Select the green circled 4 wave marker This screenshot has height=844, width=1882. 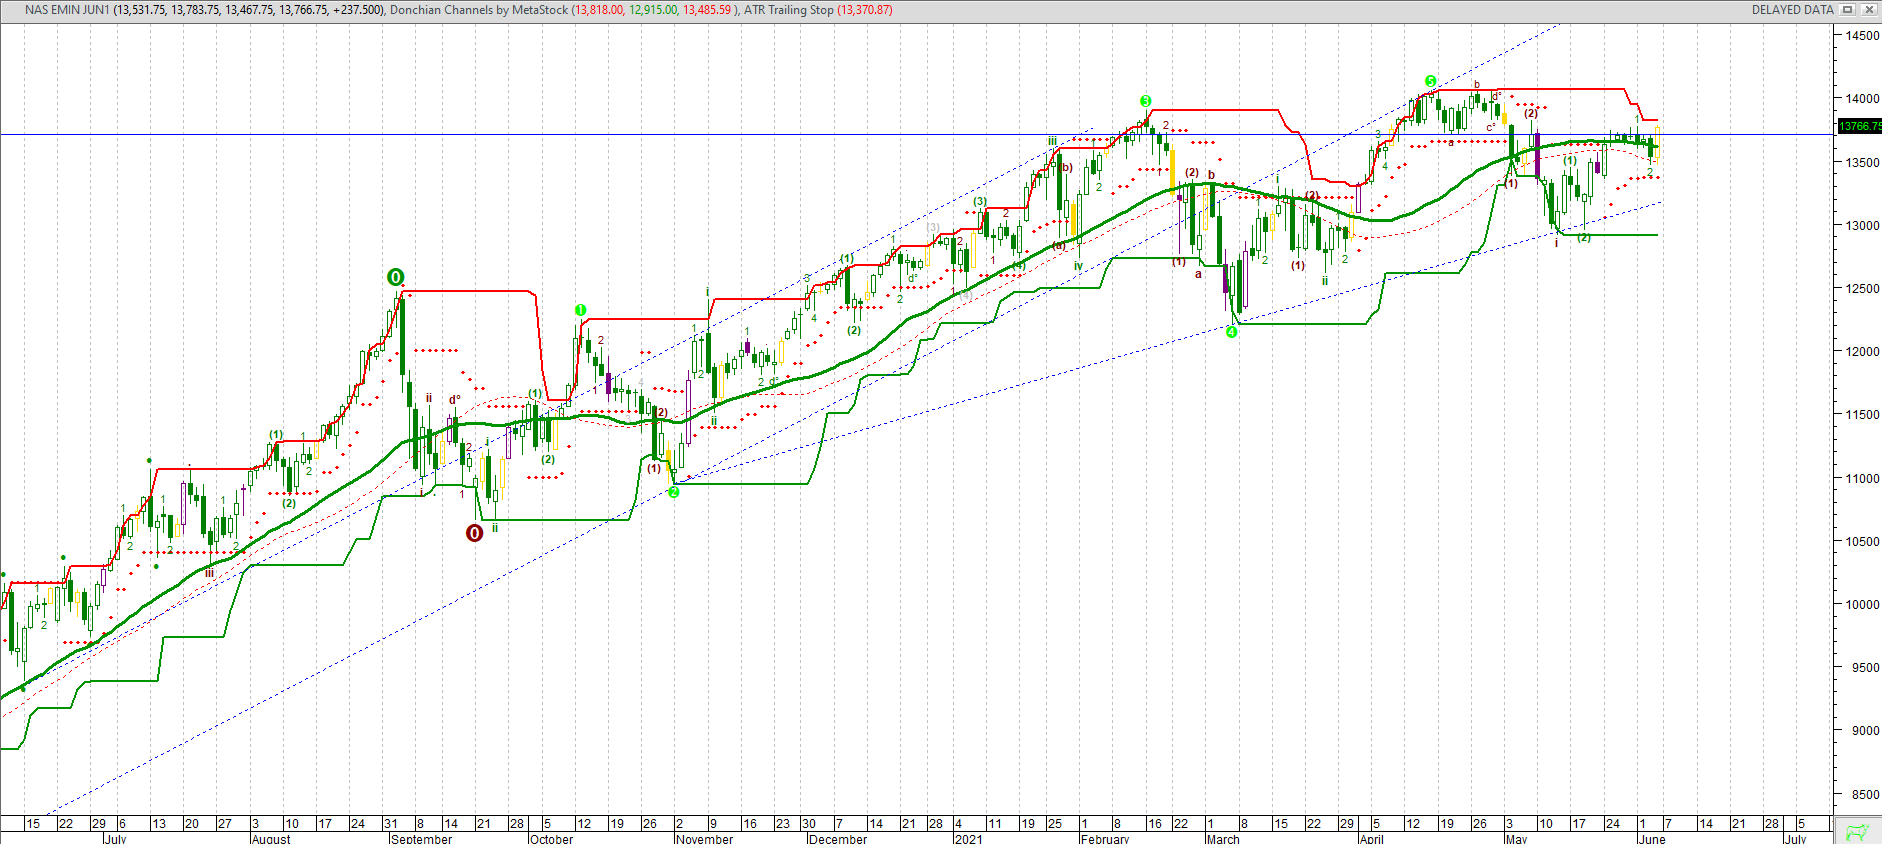(1232, 332)
